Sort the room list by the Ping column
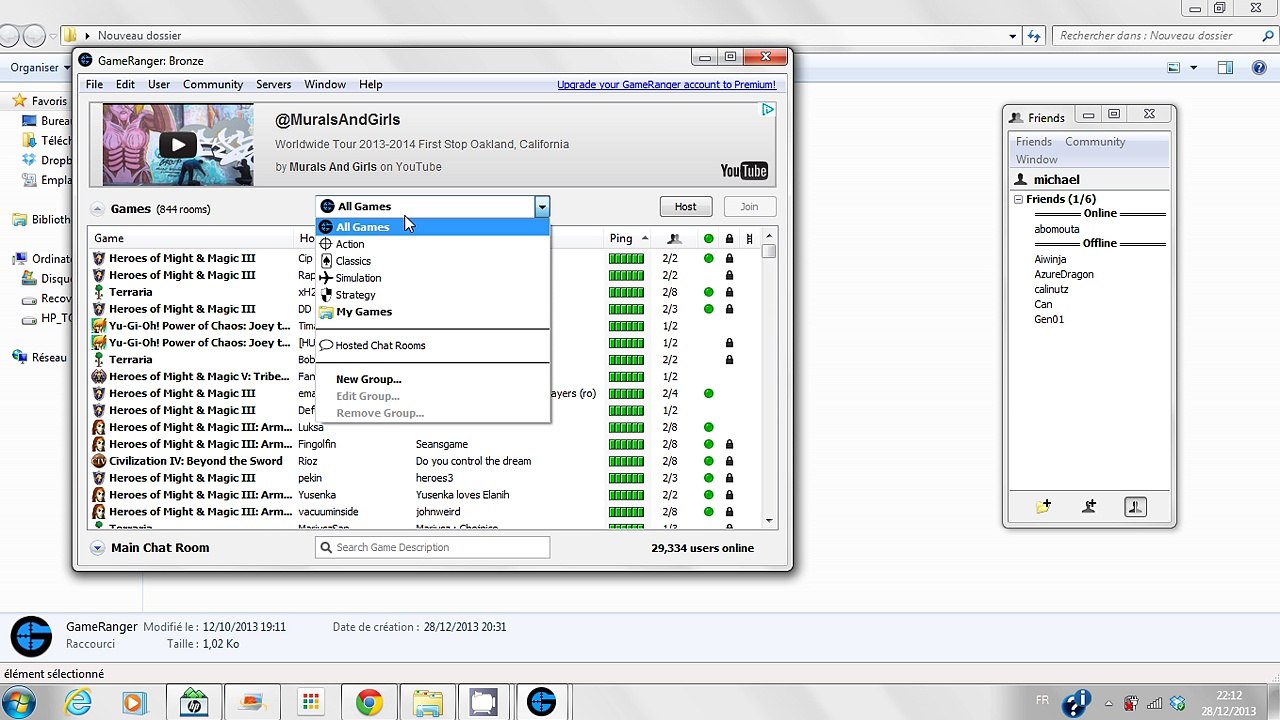 [629, 238]
